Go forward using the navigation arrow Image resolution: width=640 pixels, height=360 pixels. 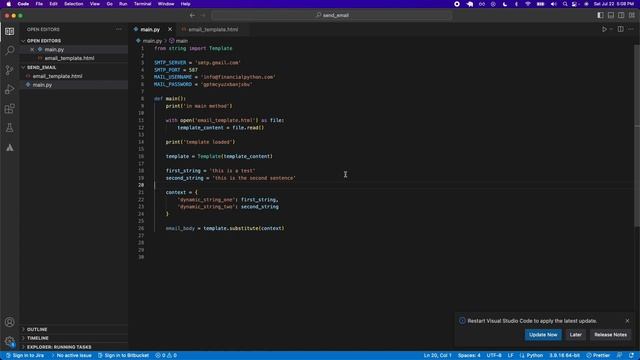tap(203, 15)
